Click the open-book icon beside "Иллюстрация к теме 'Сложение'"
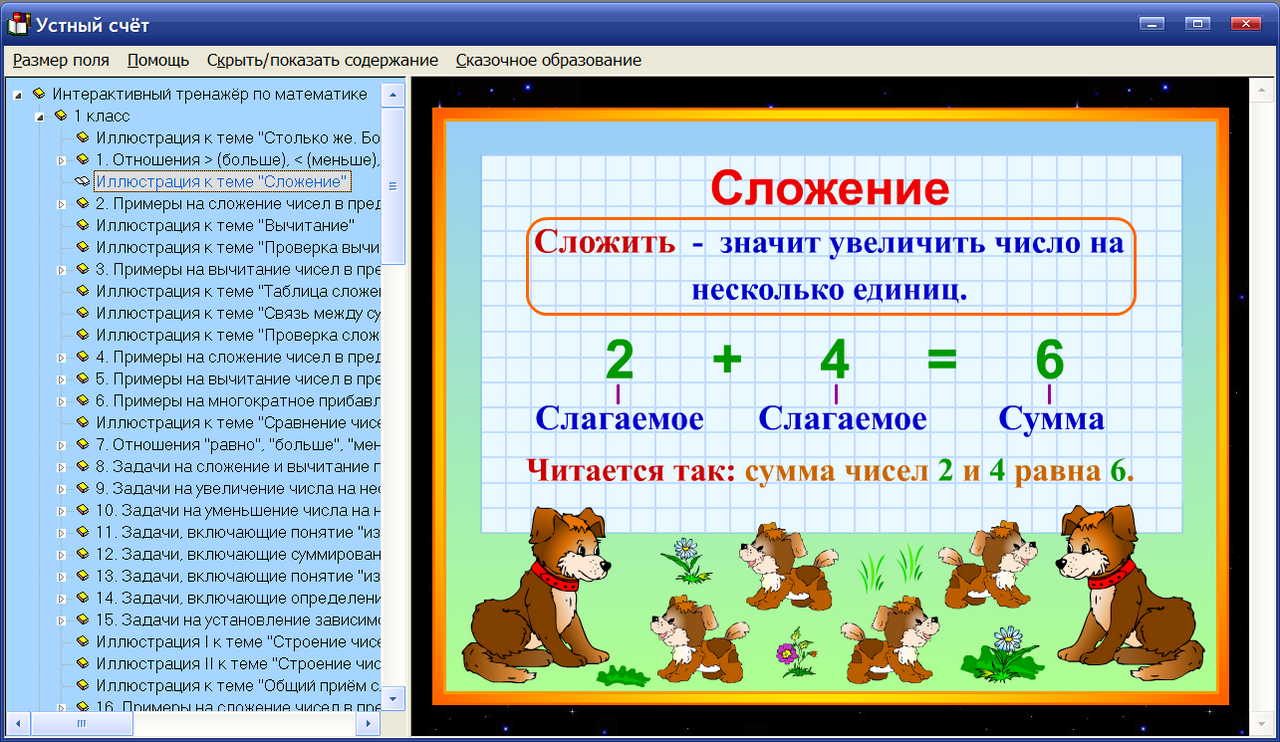 coord(81,181)
